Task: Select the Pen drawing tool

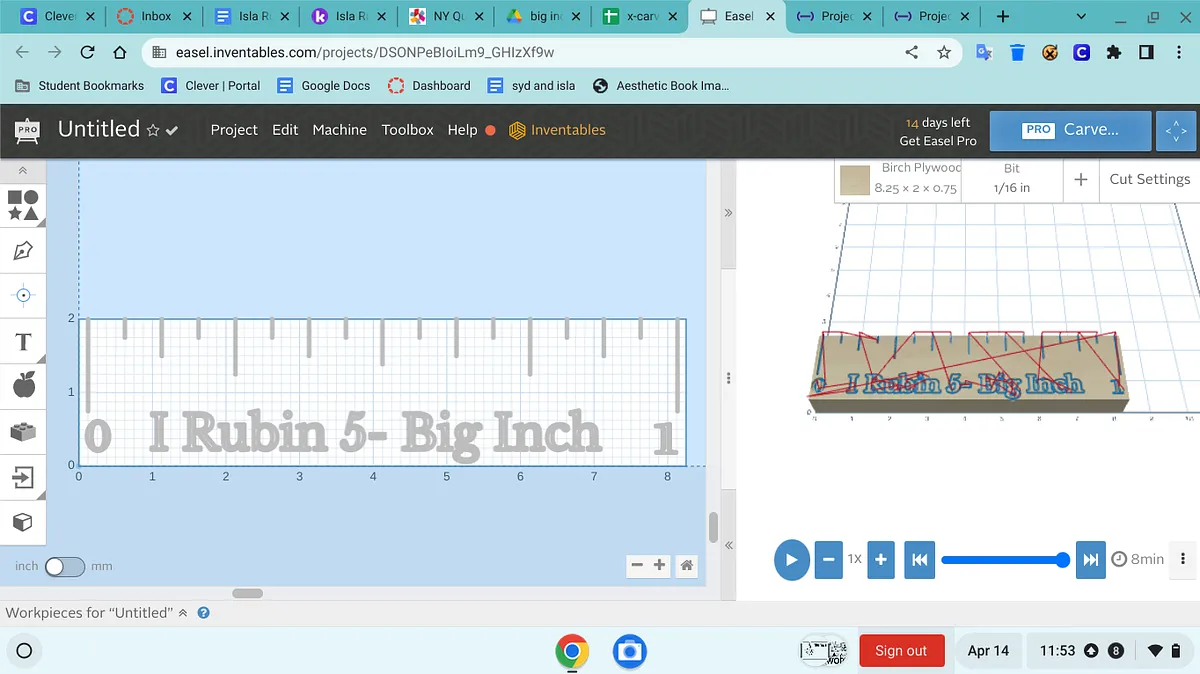Action: tap(23, 250)
